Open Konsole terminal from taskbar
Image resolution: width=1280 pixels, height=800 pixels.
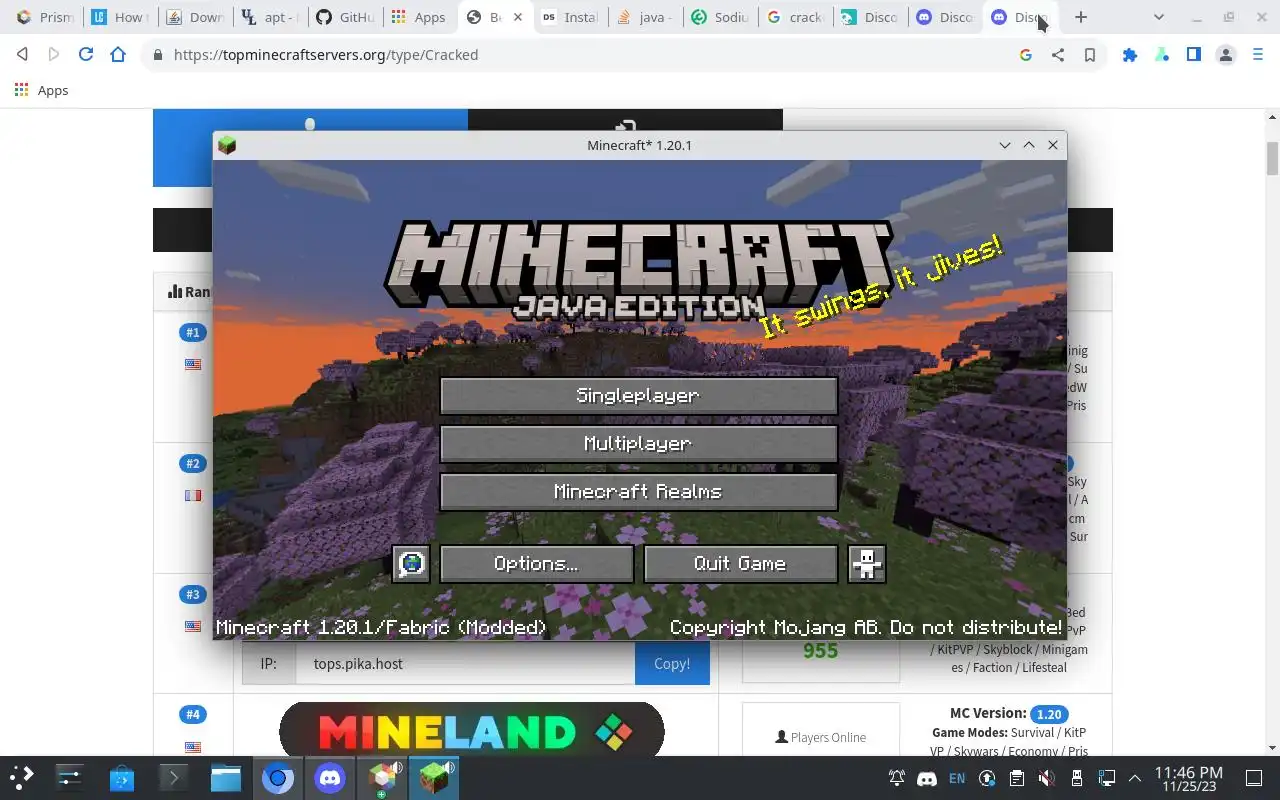point(174,777)
